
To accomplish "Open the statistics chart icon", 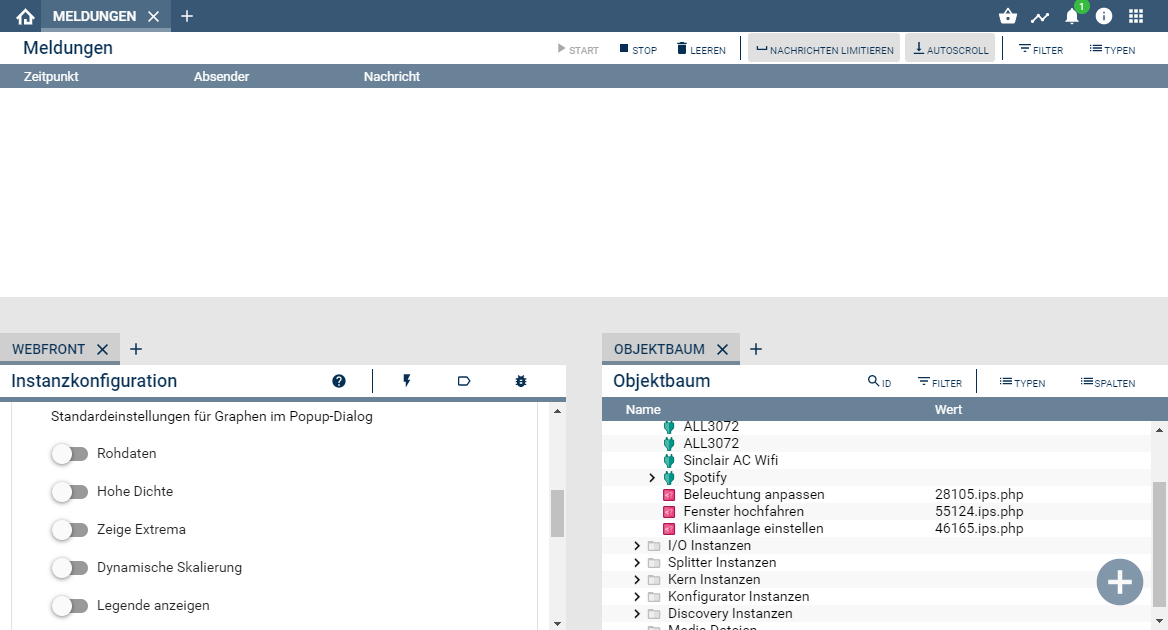I will point(1040,16).
